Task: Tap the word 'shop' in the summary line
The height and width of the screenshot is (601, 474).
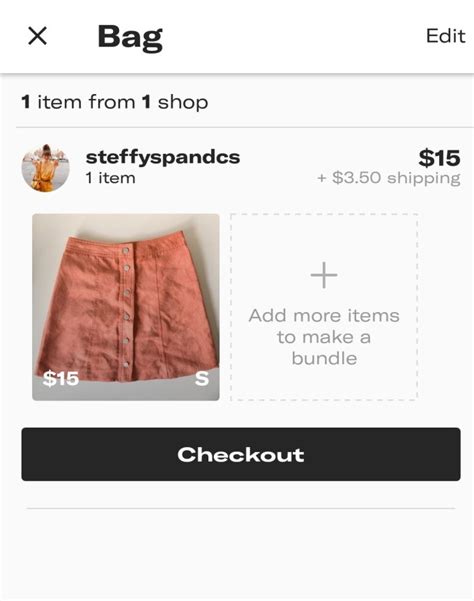Action: [x=183, y=103]
